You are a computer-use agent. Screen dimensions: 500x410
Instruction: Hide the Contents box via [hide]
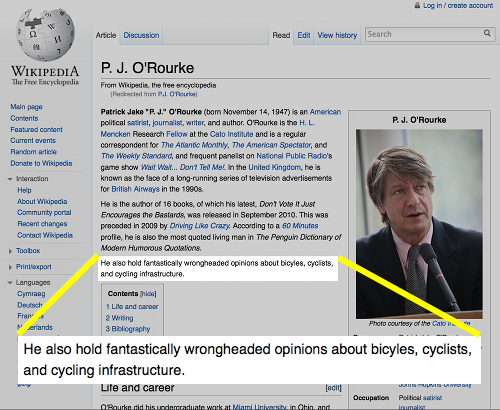(148, 294)
